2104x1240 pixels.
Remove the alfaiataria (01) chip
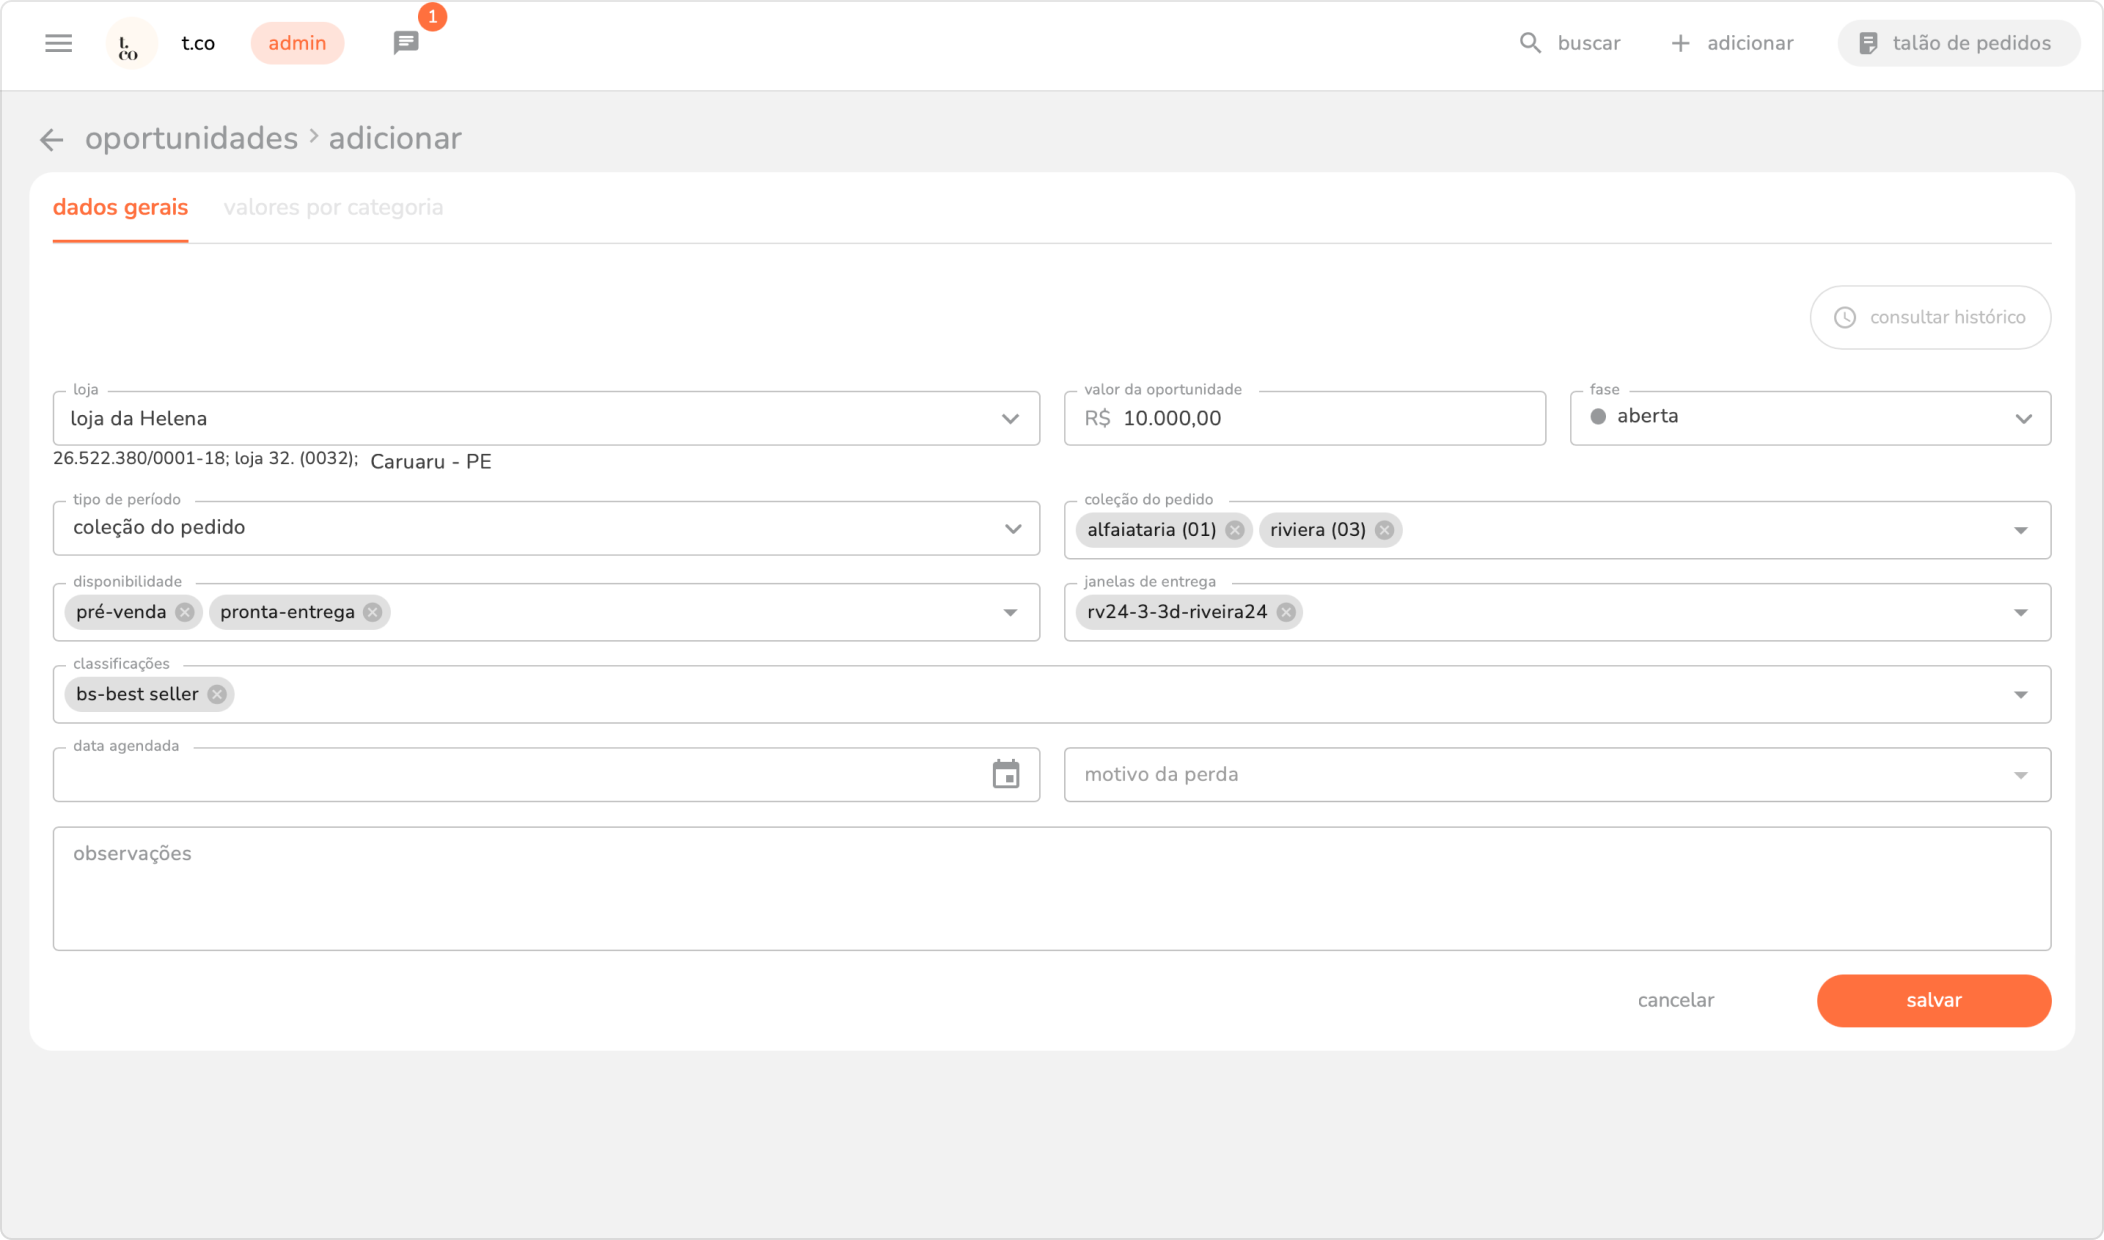tap(1235, 530)
